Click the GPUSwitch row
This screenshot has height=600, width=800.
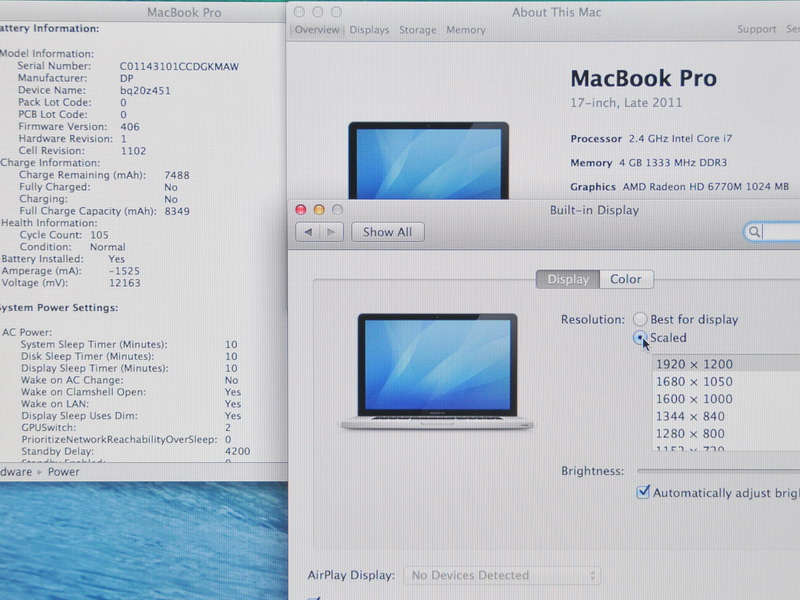[126, 428]
